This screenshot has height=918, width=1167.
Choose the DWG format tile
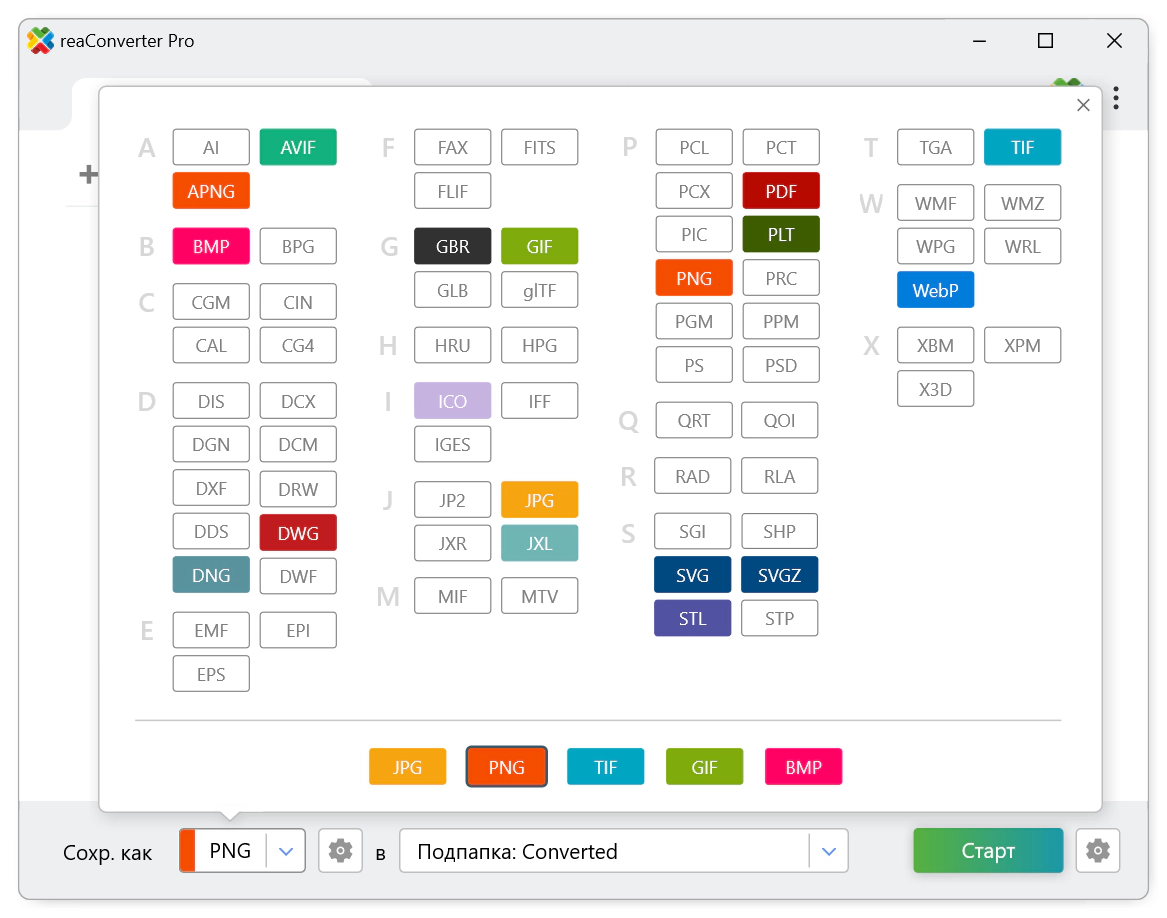click(x=298, y=533)
